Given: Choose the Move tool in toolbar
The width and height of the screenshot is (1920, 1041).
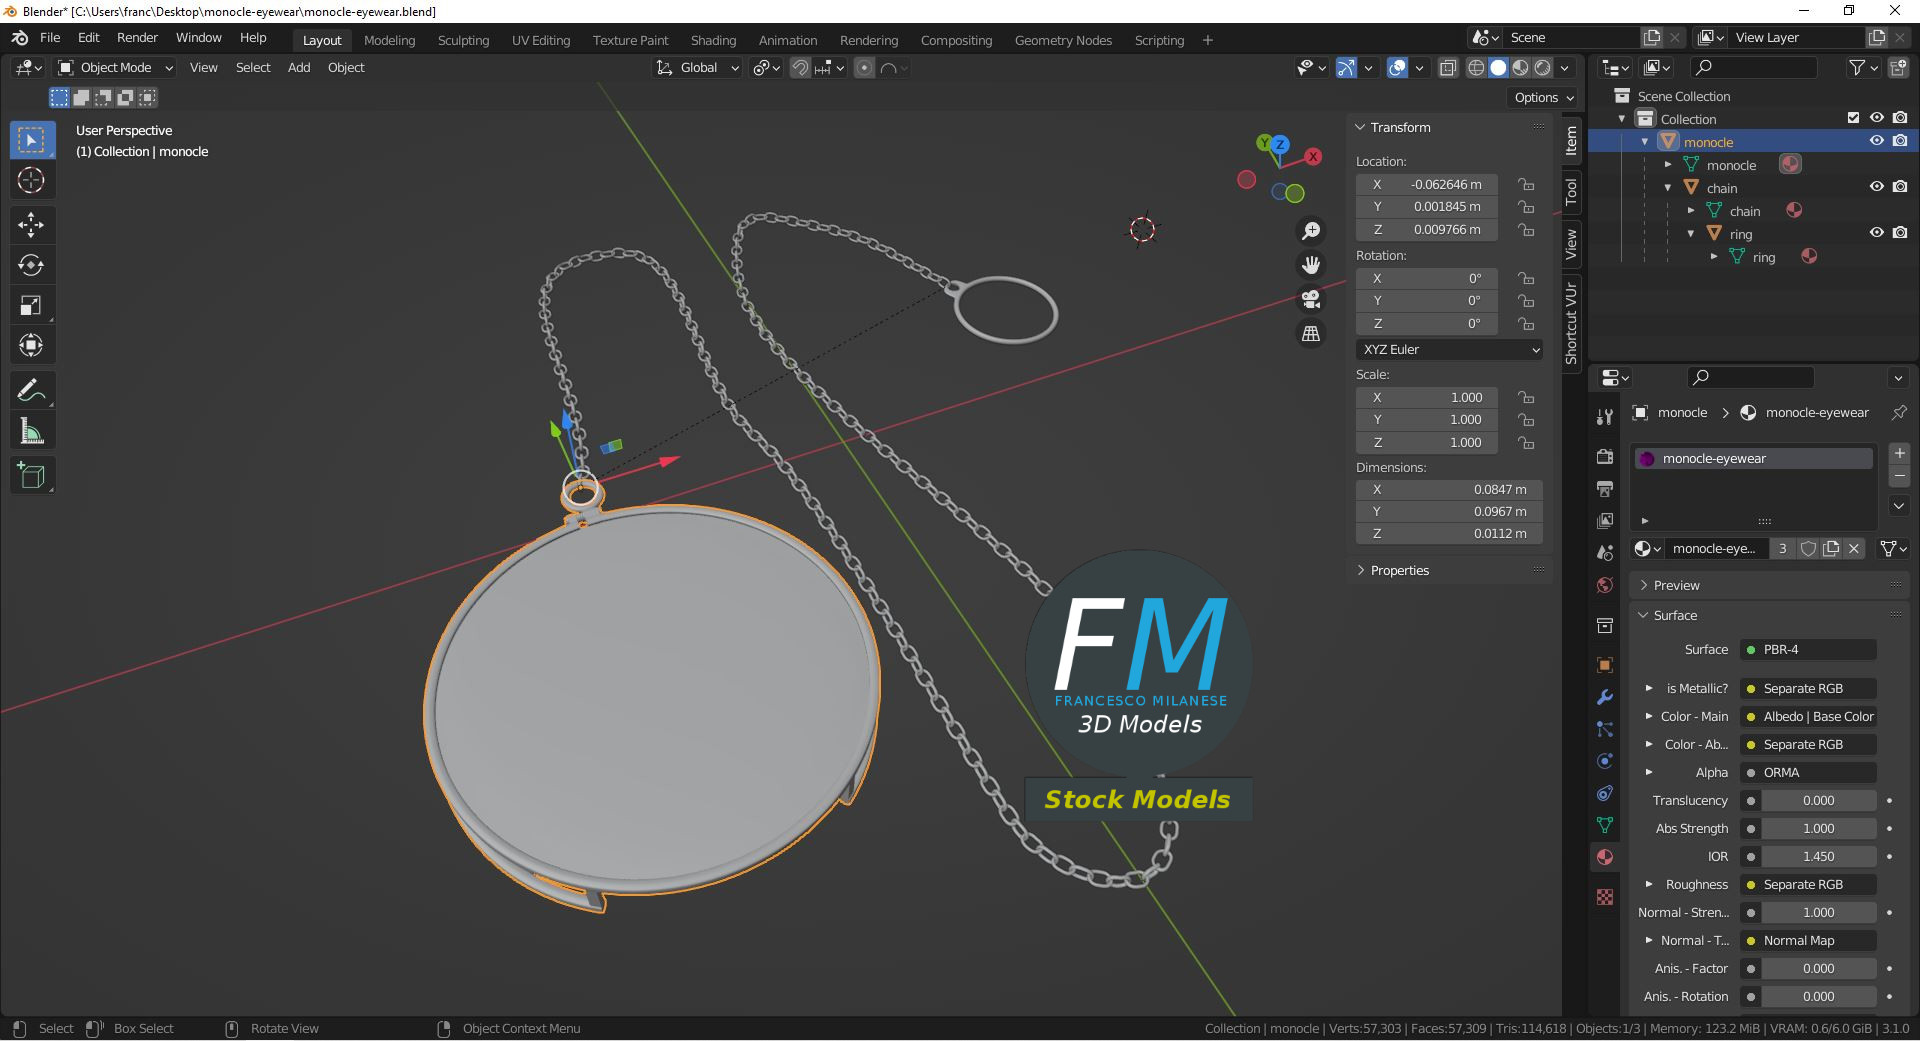Looking at the screenshot, I should click(x=31, y=225).
